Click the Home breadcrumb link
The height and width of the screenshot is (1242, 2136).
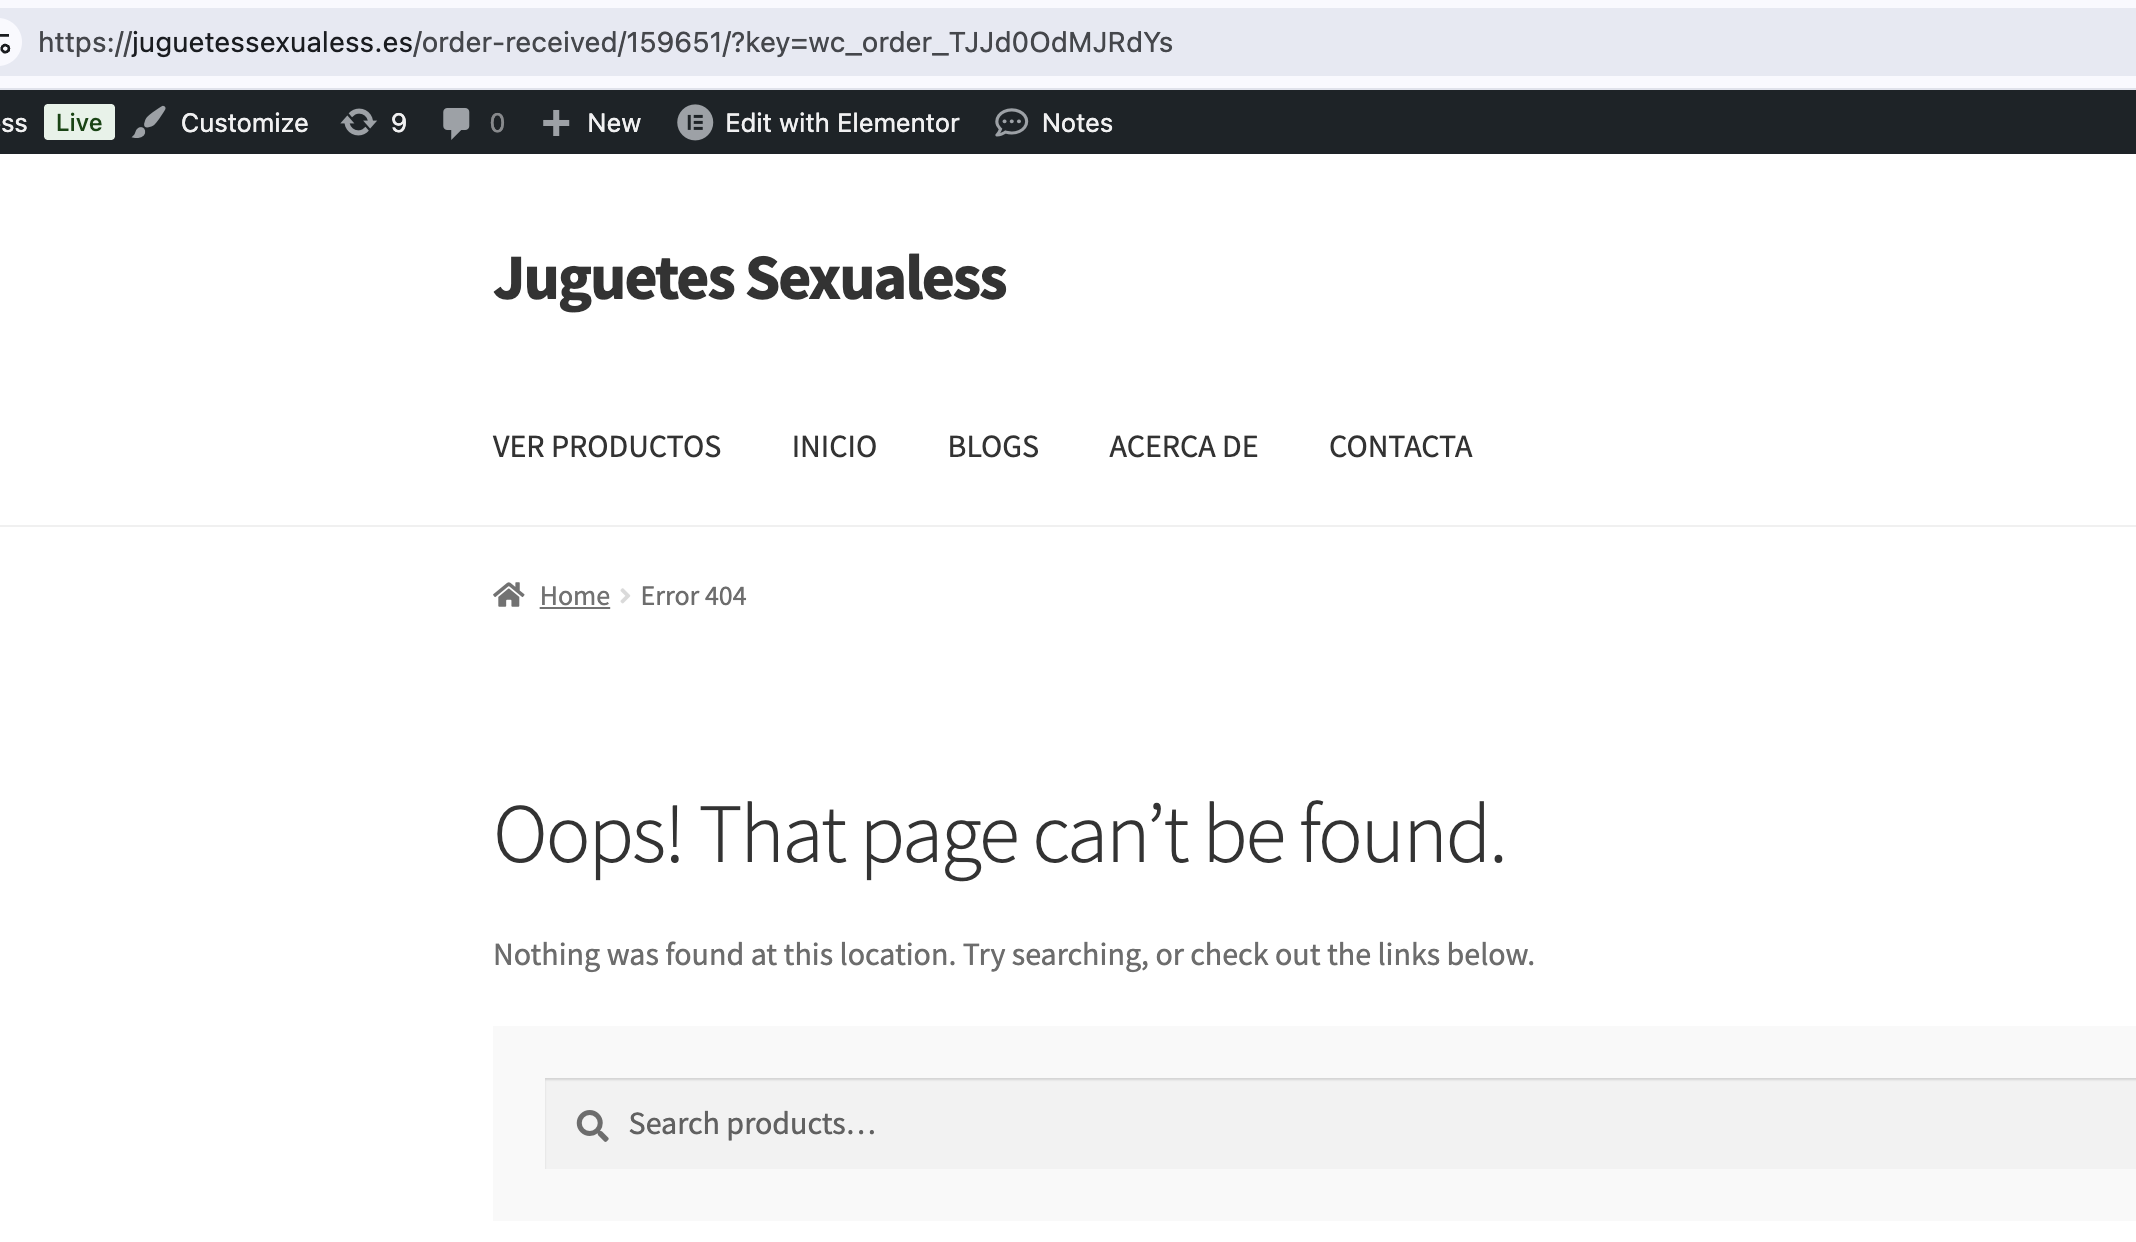point(574,596)
